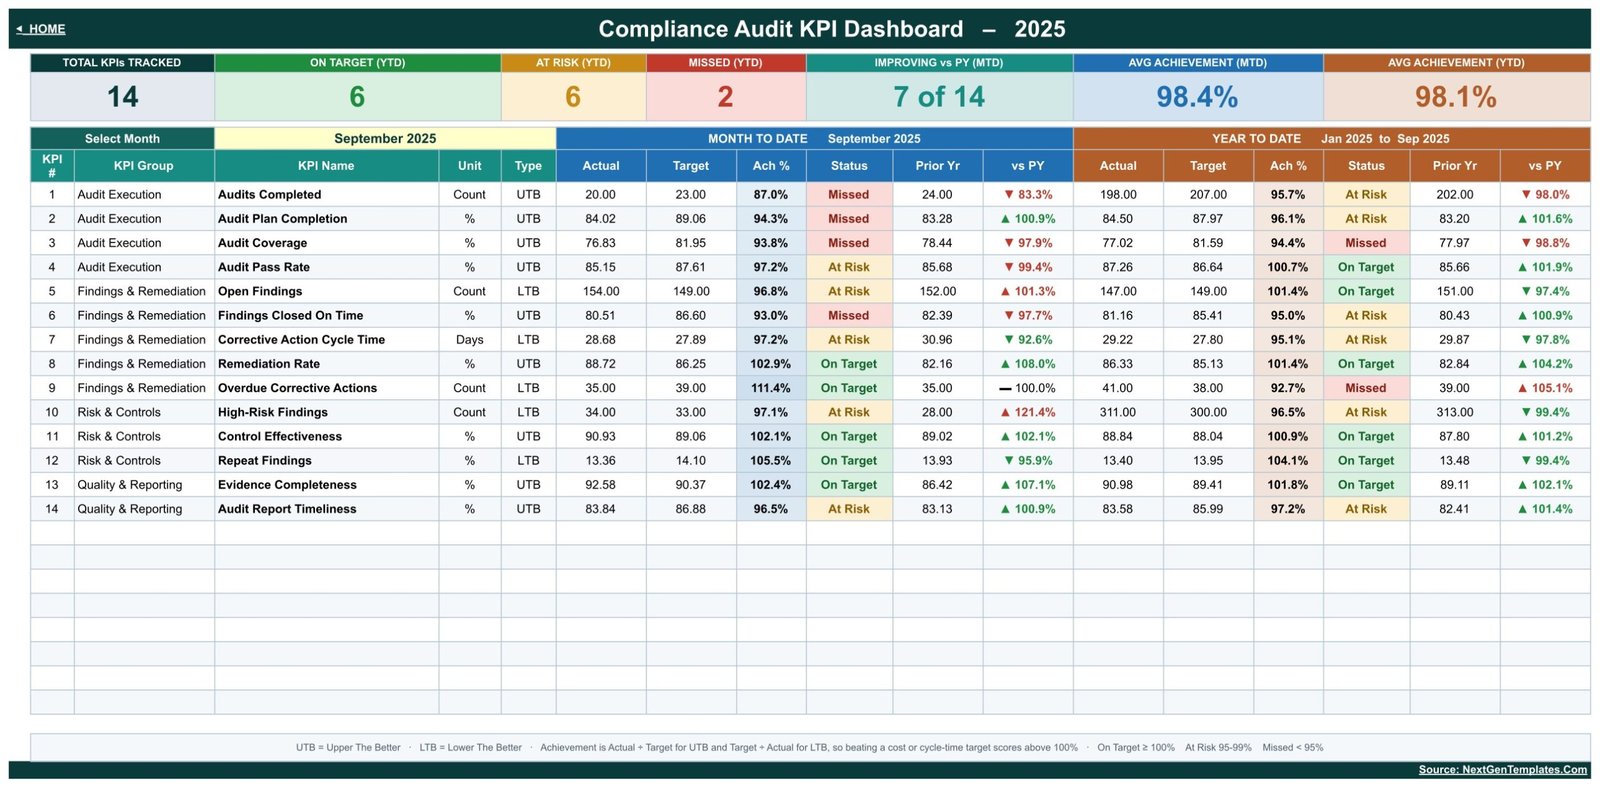Click the Unit column header

click(x=470, y=166)
